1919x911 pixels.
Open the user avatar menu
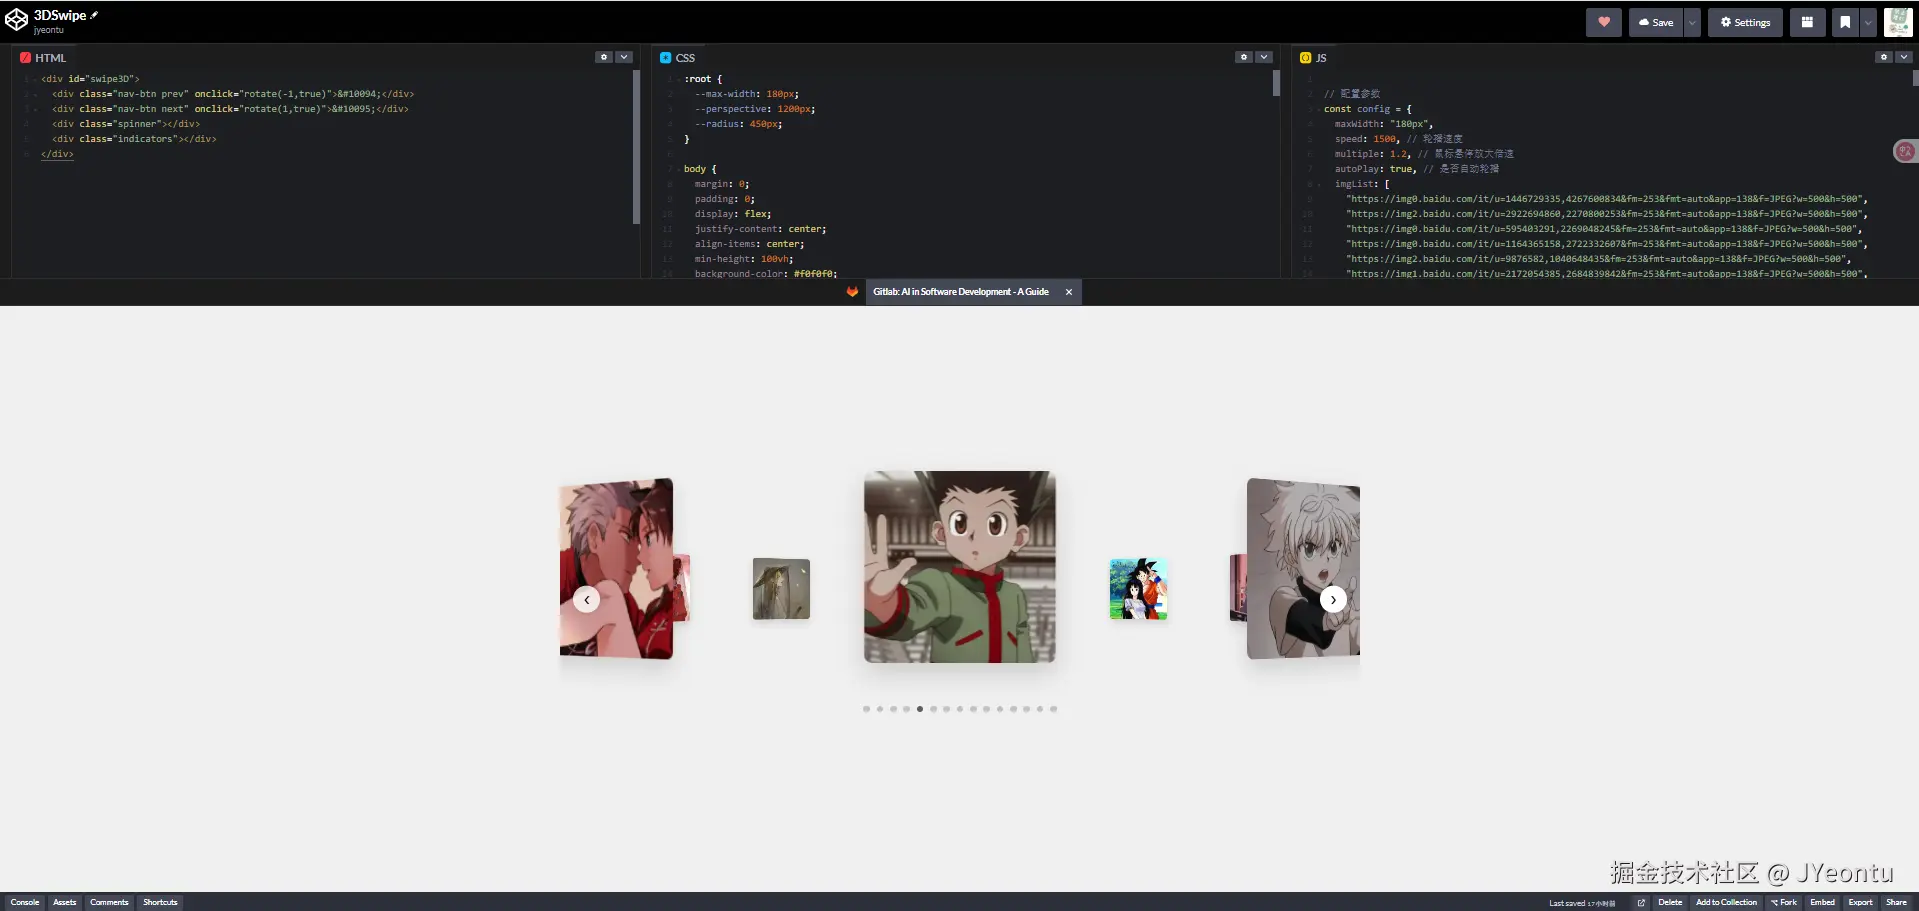click(1898, 22)
